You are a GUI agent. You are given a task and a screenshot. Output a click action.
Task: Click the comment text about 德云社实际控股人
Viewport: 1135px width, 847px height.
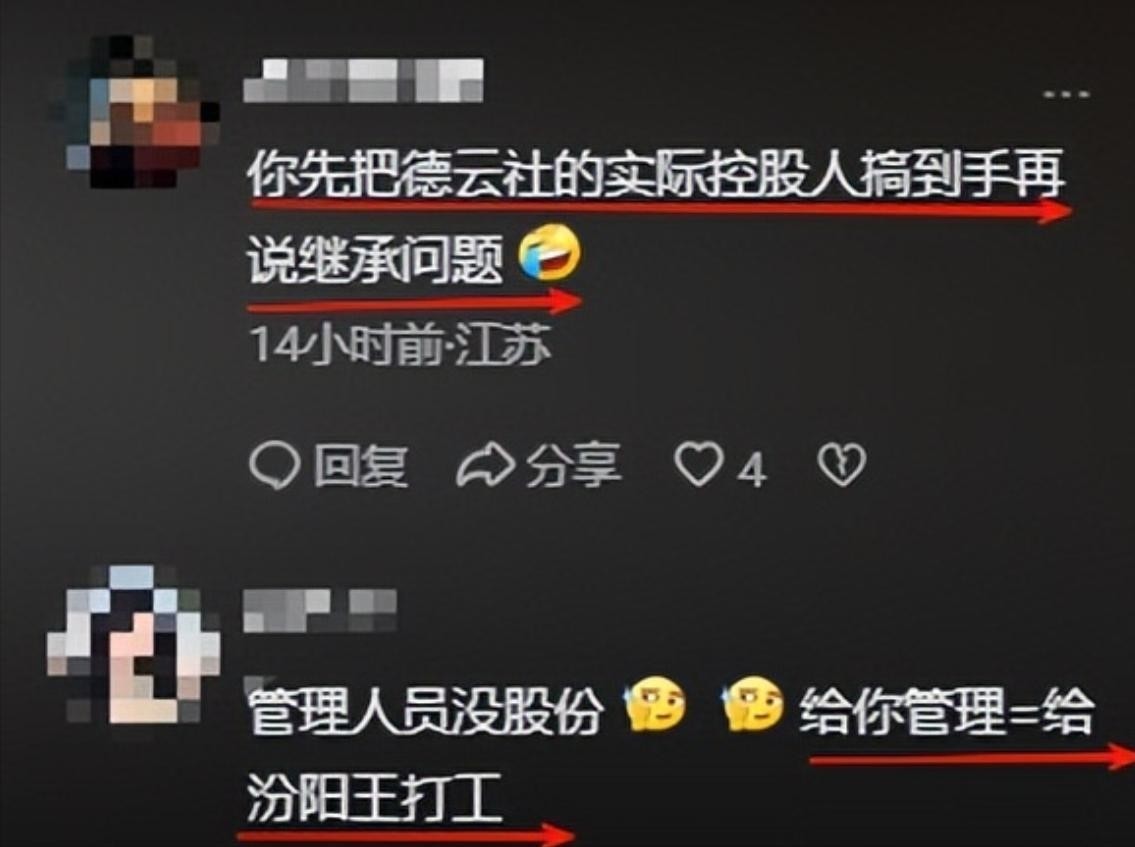(x=656, y=174)
